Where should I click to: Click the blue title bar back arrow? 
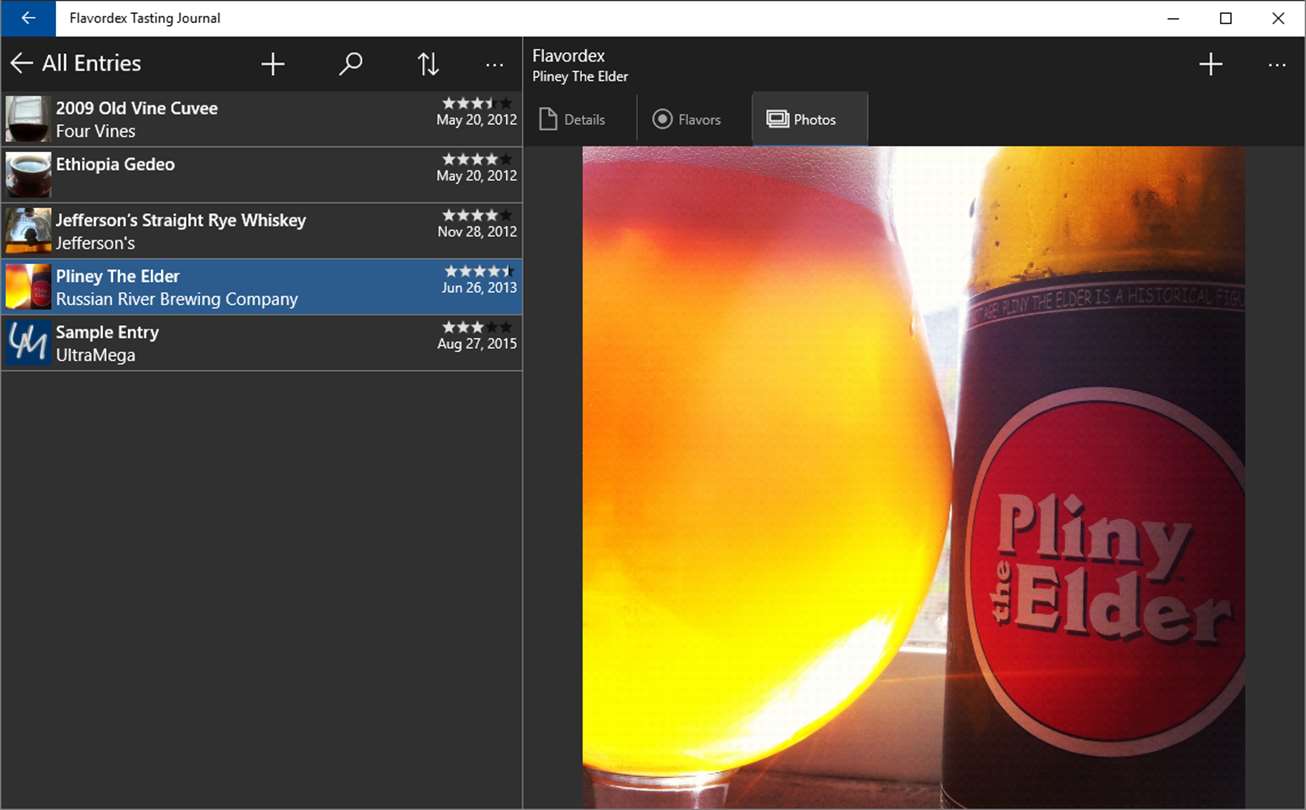(x=28, y=18)
